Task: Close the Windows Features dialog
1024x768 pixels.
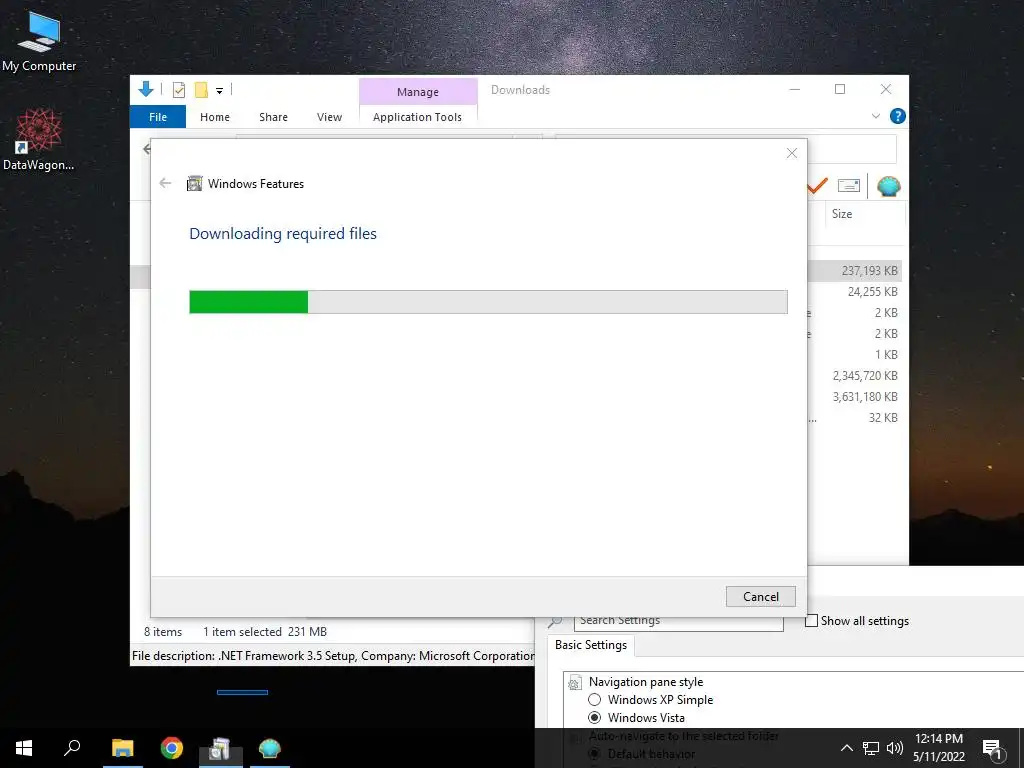Action: 792,153
